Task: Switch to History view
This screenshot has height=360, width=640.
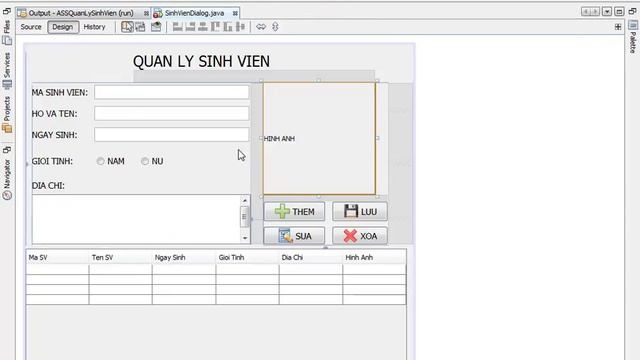Action: coord(94,27)
